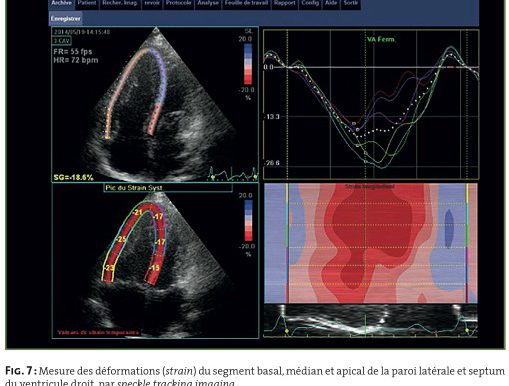Viewport: 509px width, 386px height.
Task: Click the SG=-18.6% global strain readout
Action: (x=74, y=177)
